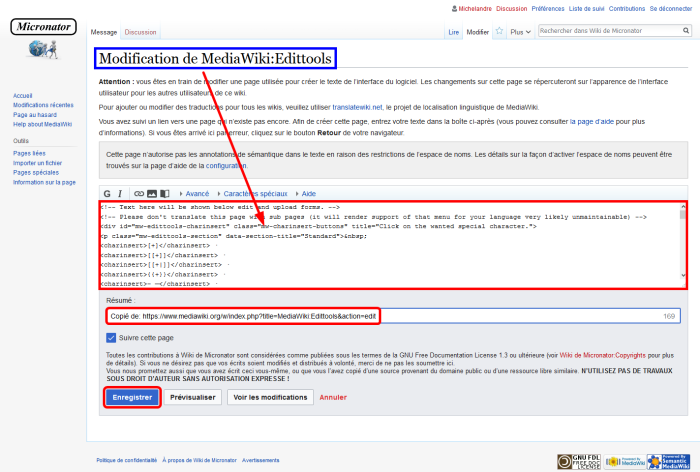The image size is (700, 472).
Task: Open the configuration help link
Action: tap(226, 166)
